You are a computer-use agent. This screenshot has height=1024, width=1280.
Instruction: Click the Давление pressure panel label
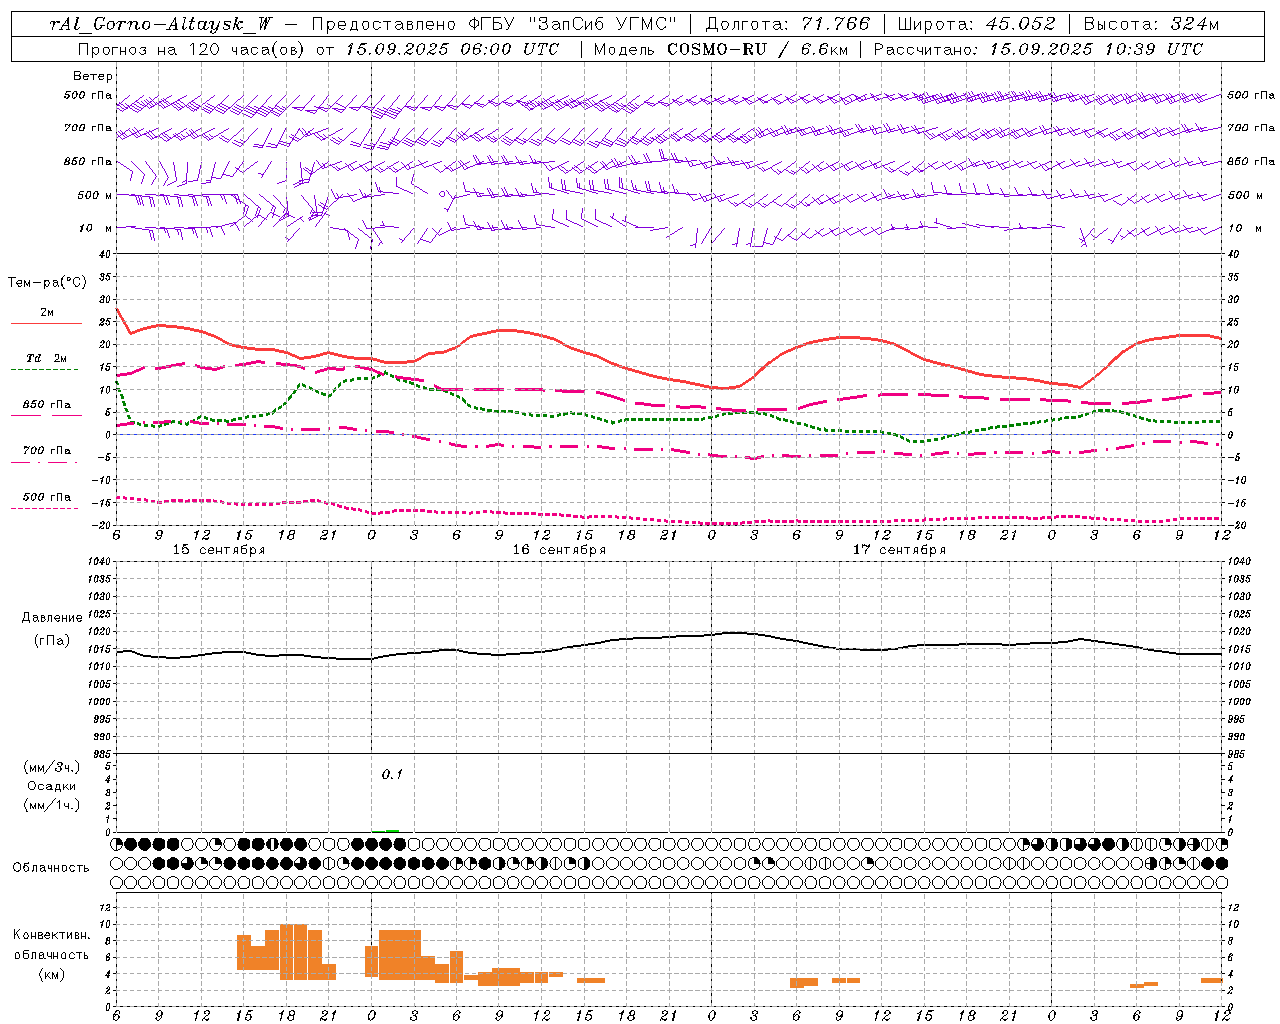pyautogui.click(x=52, y=618)
